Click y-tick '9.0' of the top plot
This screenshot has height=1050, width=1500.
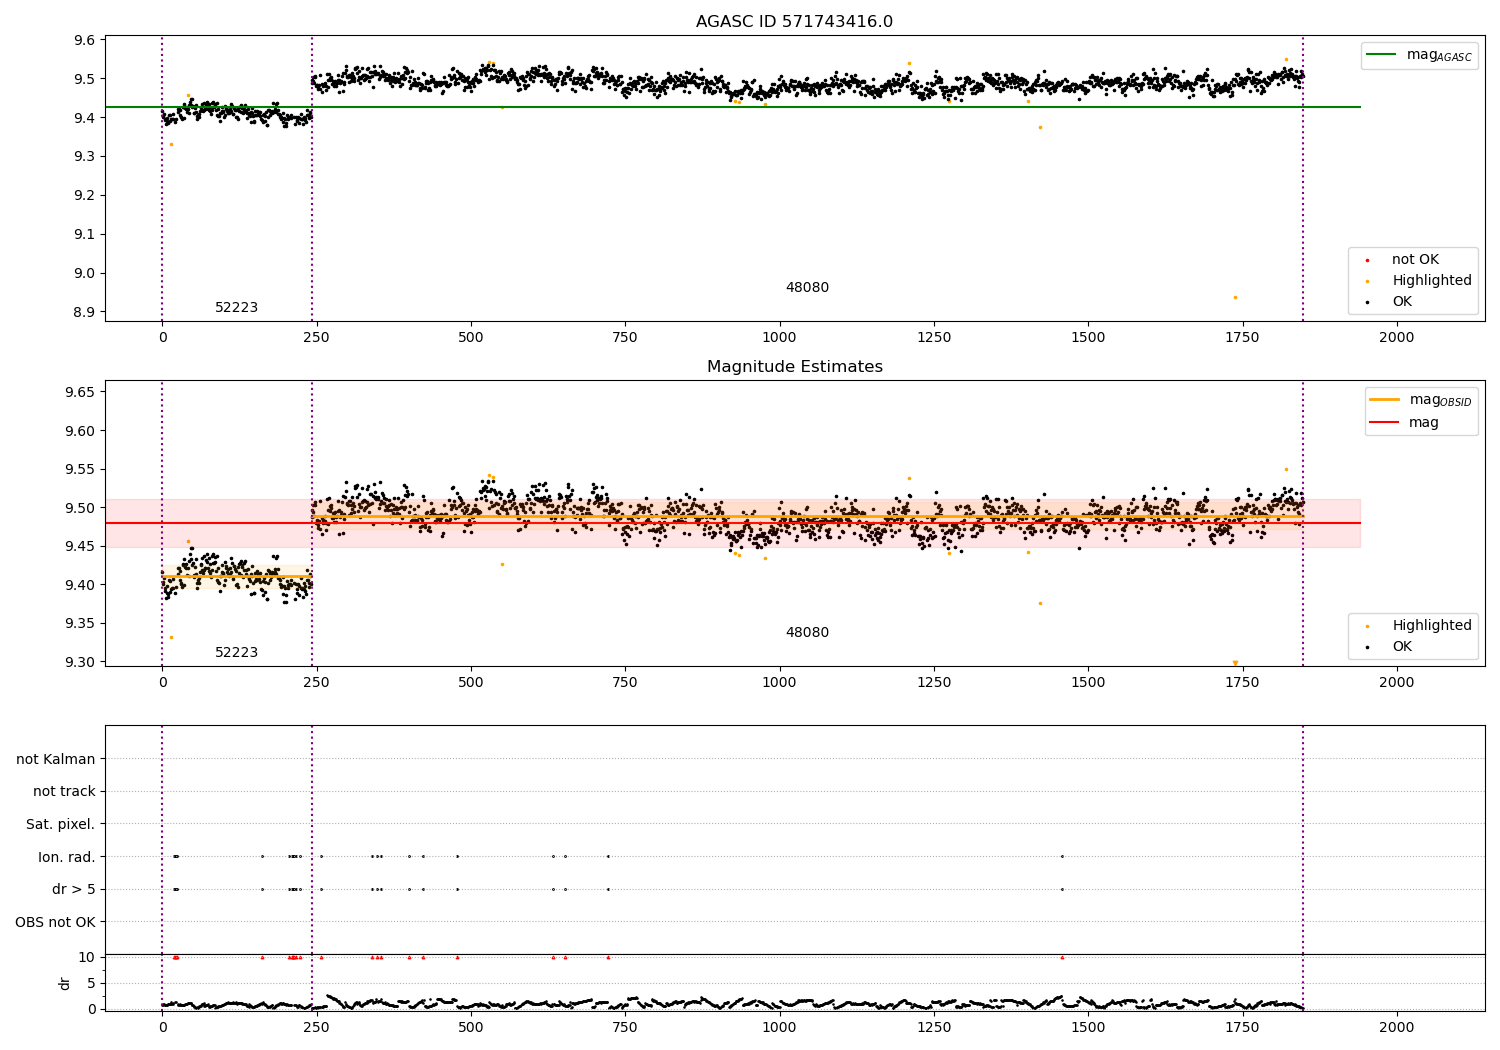click(x=85, y=274)
